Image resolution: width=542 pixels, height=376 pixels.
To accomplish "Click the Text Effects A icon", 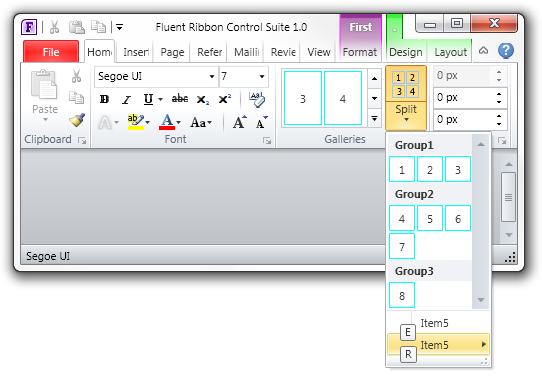I will coord(105,122).
